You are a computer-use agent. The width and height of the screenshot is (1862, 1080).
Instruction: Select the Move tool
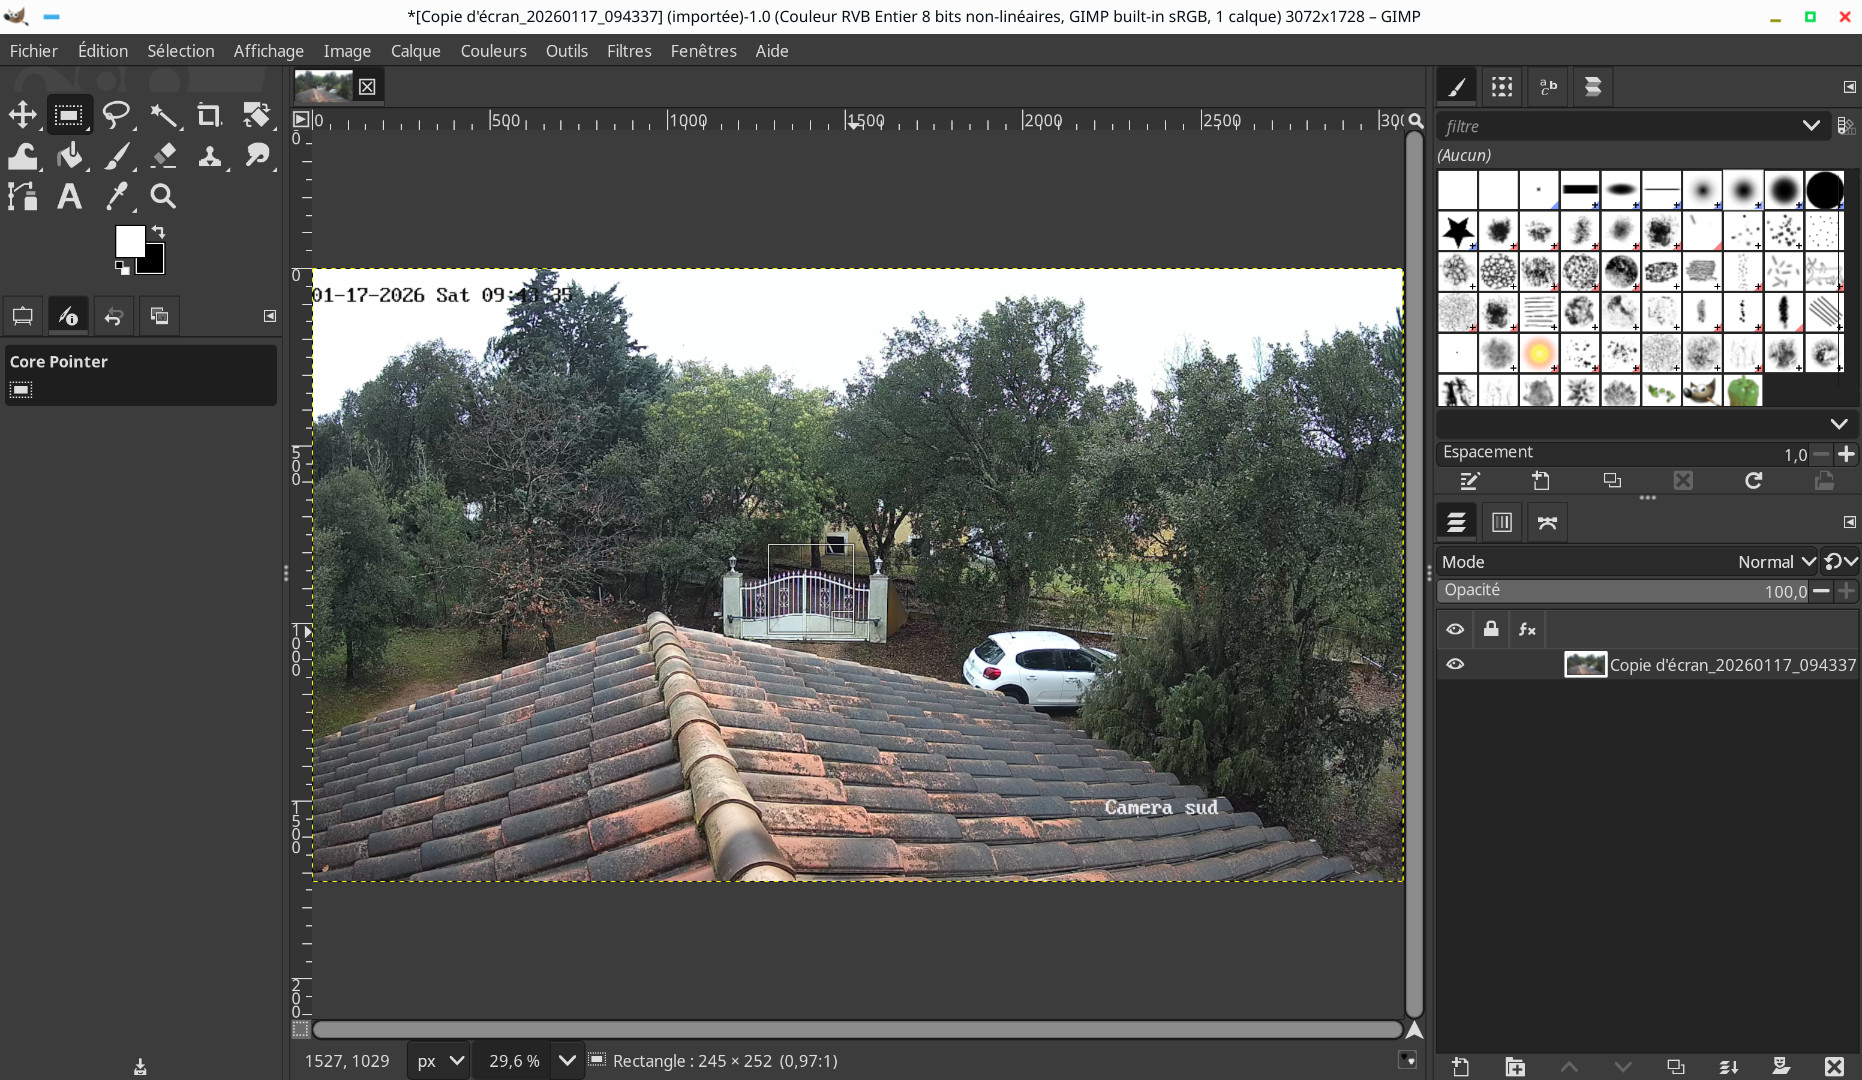click(23, 115)
